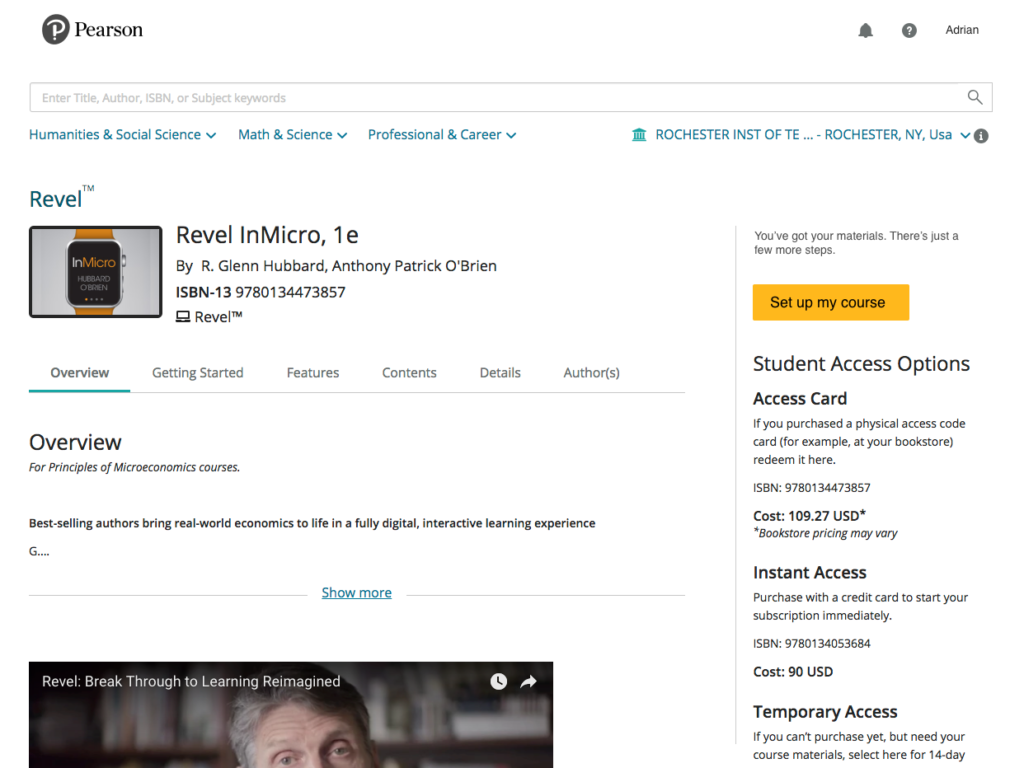Click the Instant Access heading
This screenshot has width=1024, height=768.
[x=810, y=573]
